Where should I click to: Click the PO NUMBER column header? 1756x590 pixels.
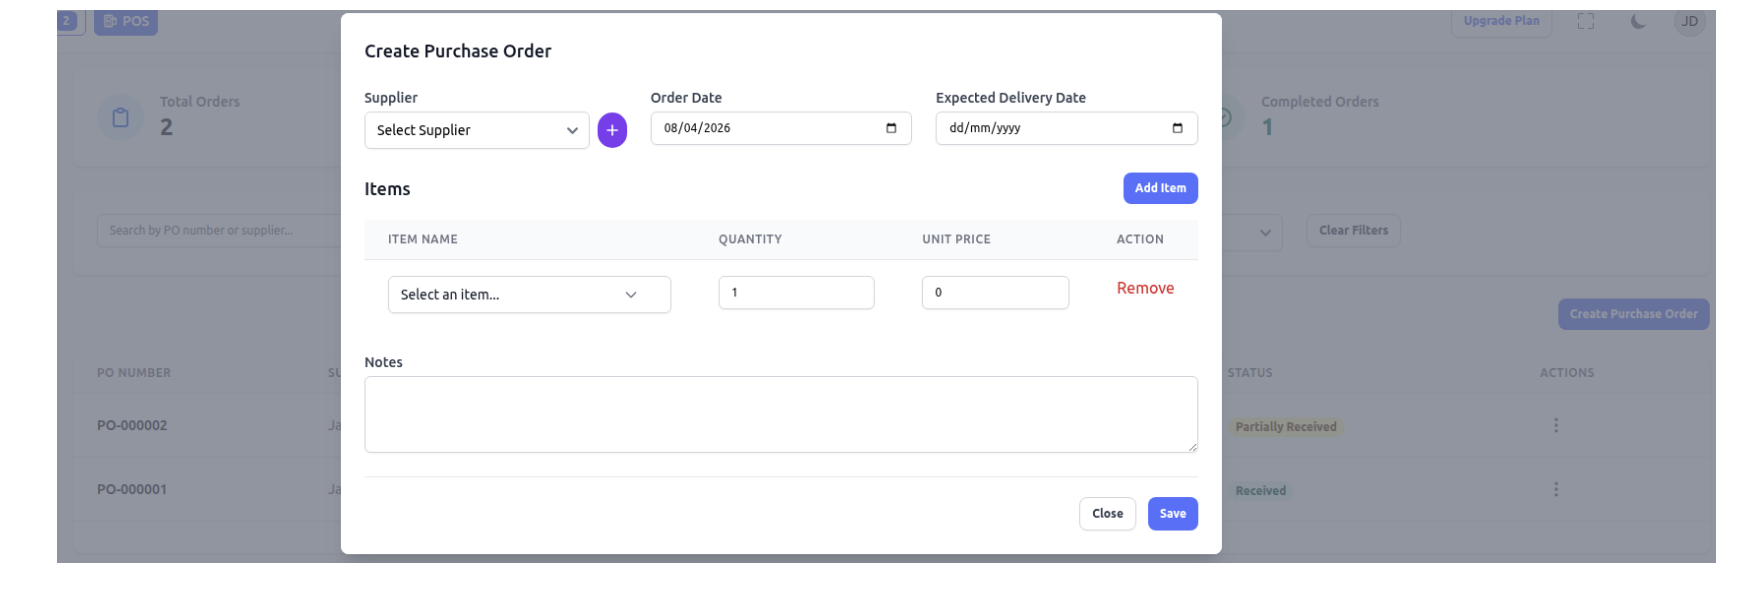pos(134,373)
